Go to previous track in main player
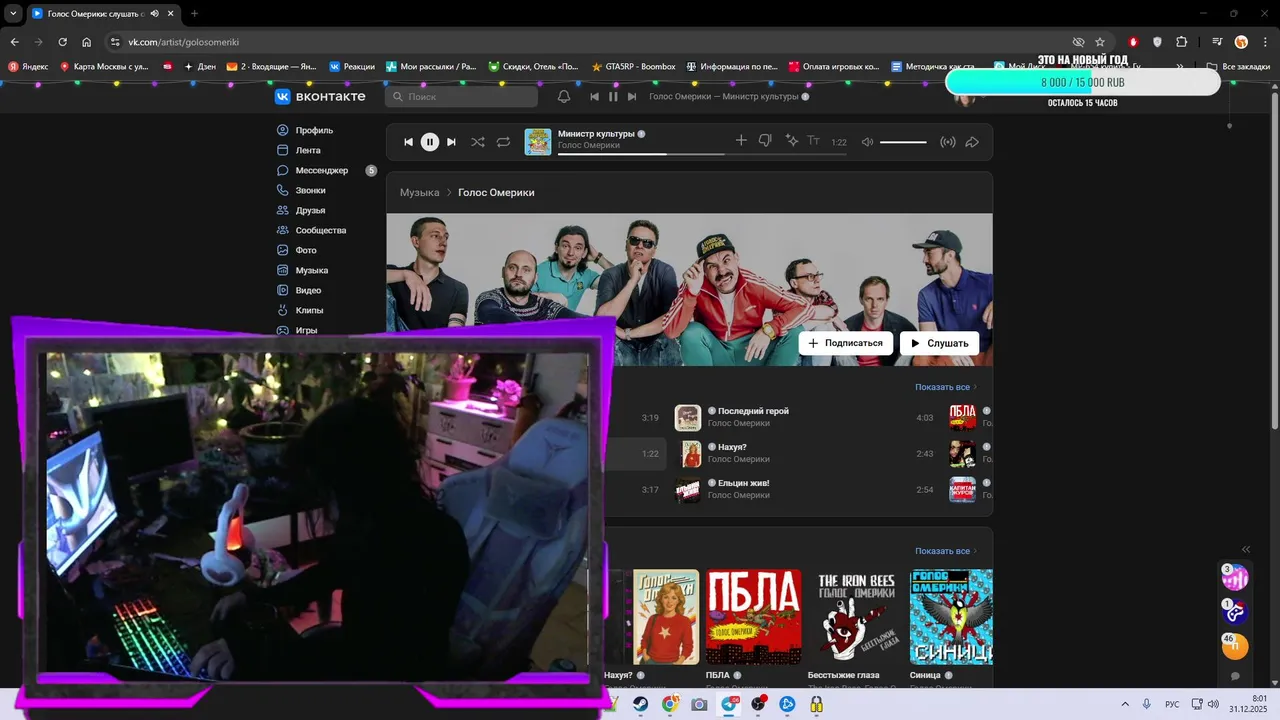 pos(408,142)
